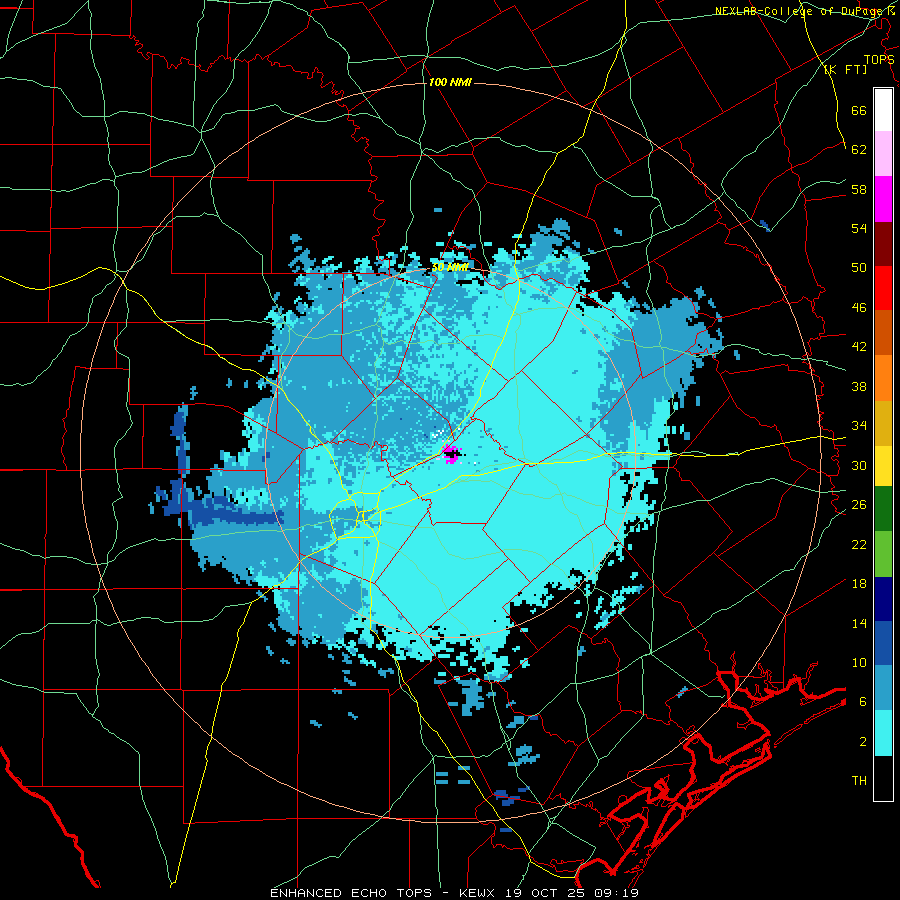
Task: Click the black TH legend swatch
Action: [883, 778]
